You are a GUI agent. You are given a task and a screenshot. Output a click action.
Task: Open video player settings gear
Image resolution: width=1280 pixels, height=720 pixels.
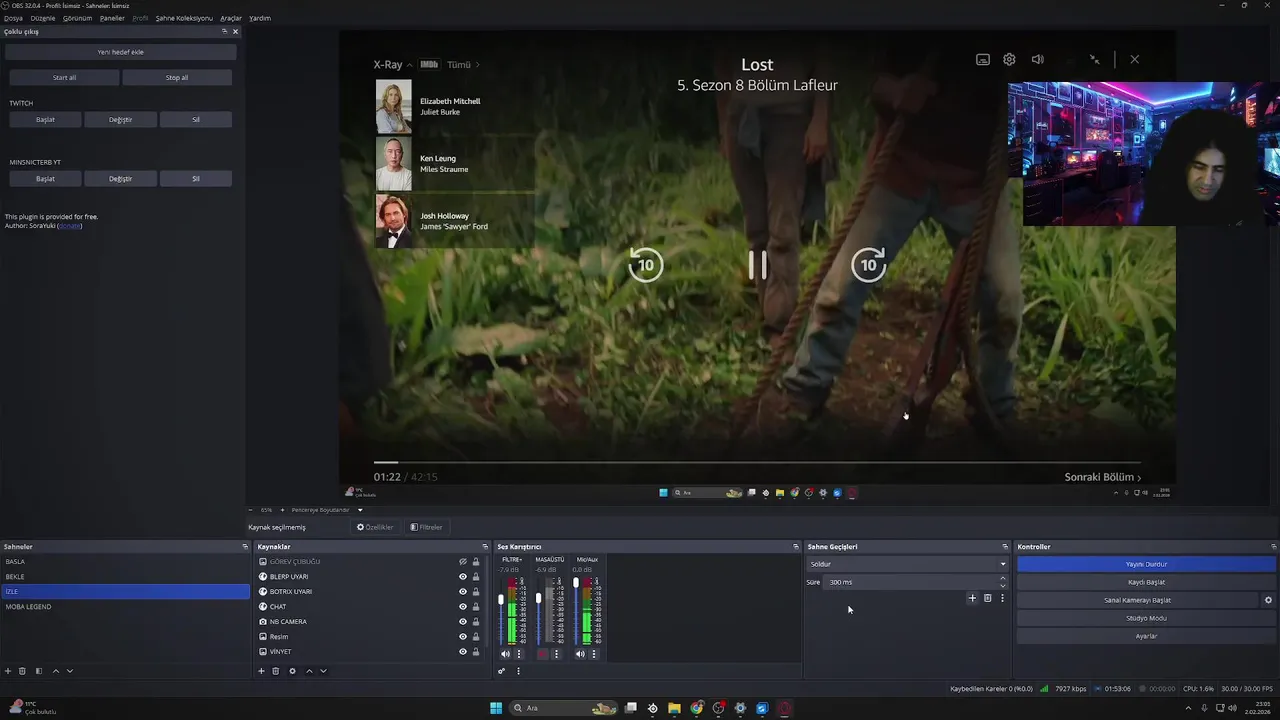(1009, 59)
